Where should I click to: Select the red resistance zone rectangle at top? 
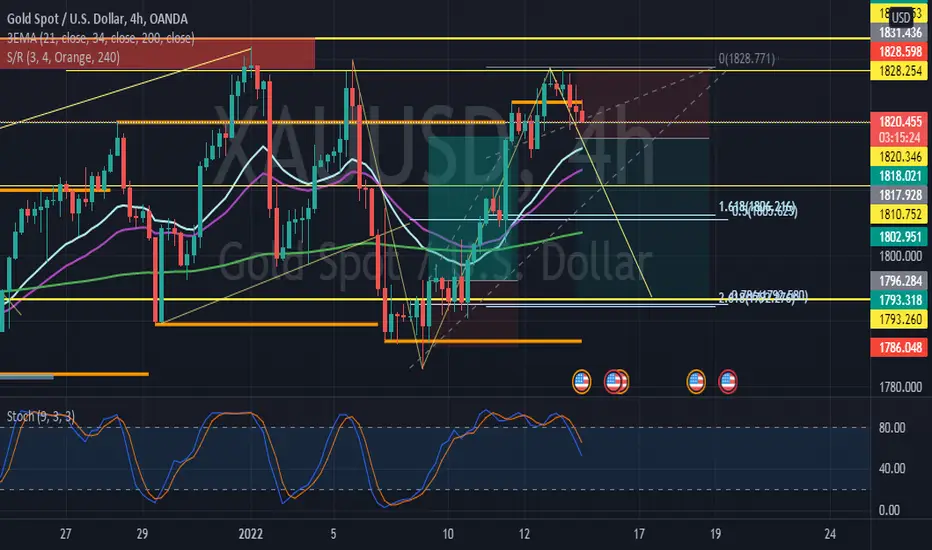pos(158,54)
